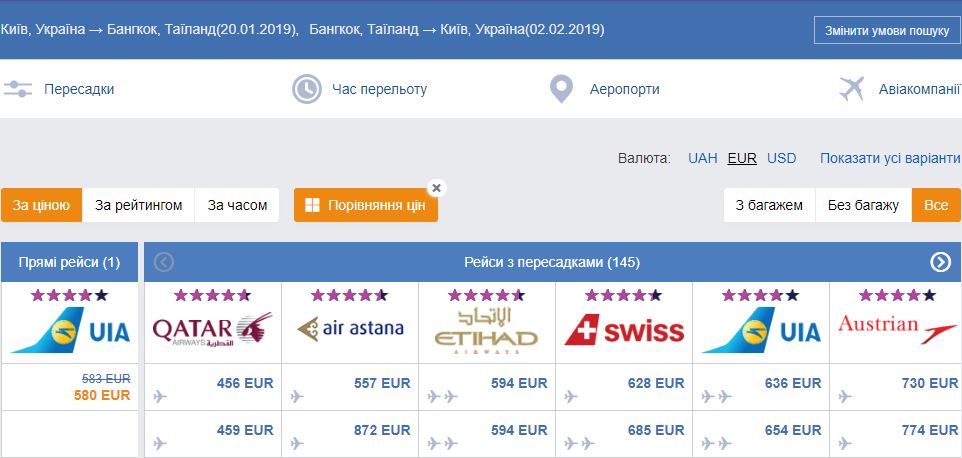This screenshot has width=962, height=458.
Task: Click Змінити умови пошуку button
Action: pos(887,31)
